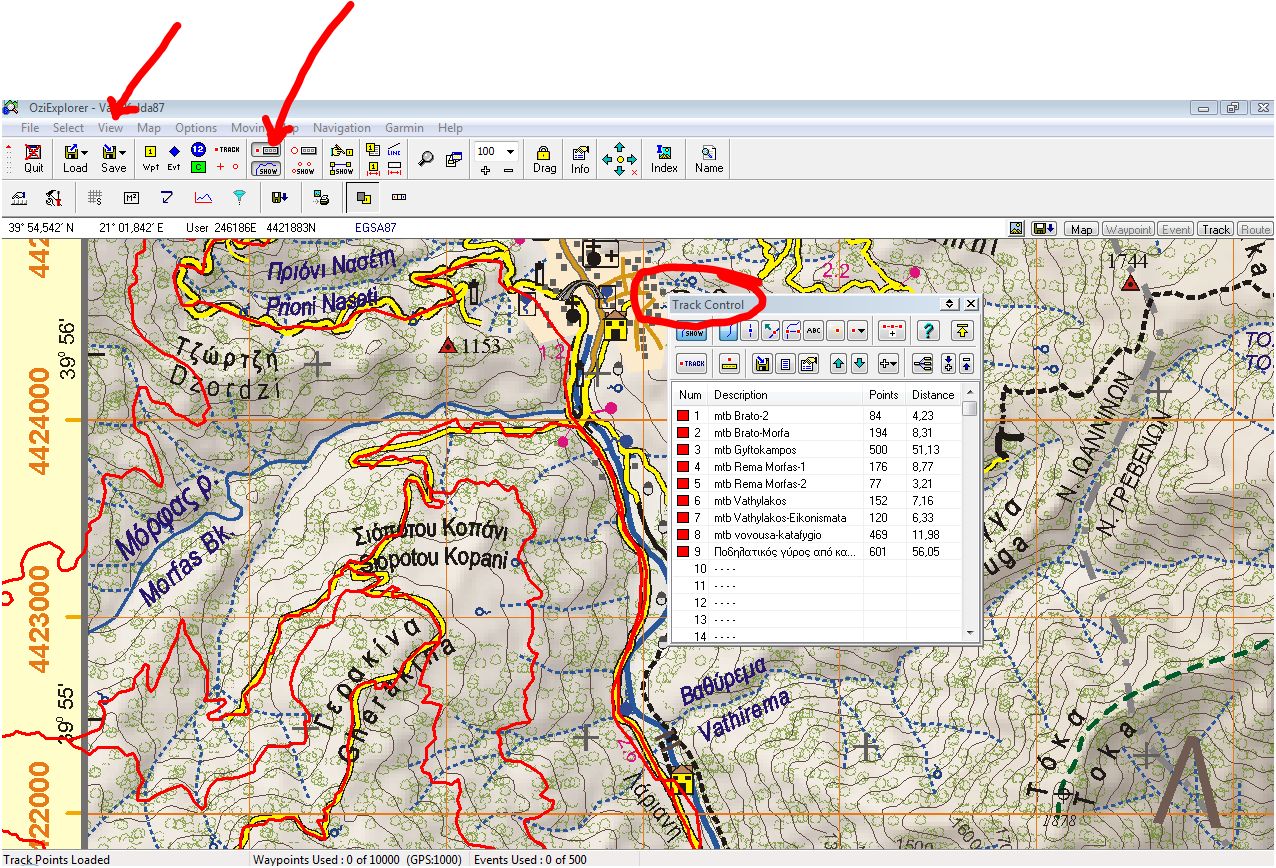Image resolution: width=1276 pixels, height=868 pixels.
Task: Open the Index map icon
Action: (664, 158)
